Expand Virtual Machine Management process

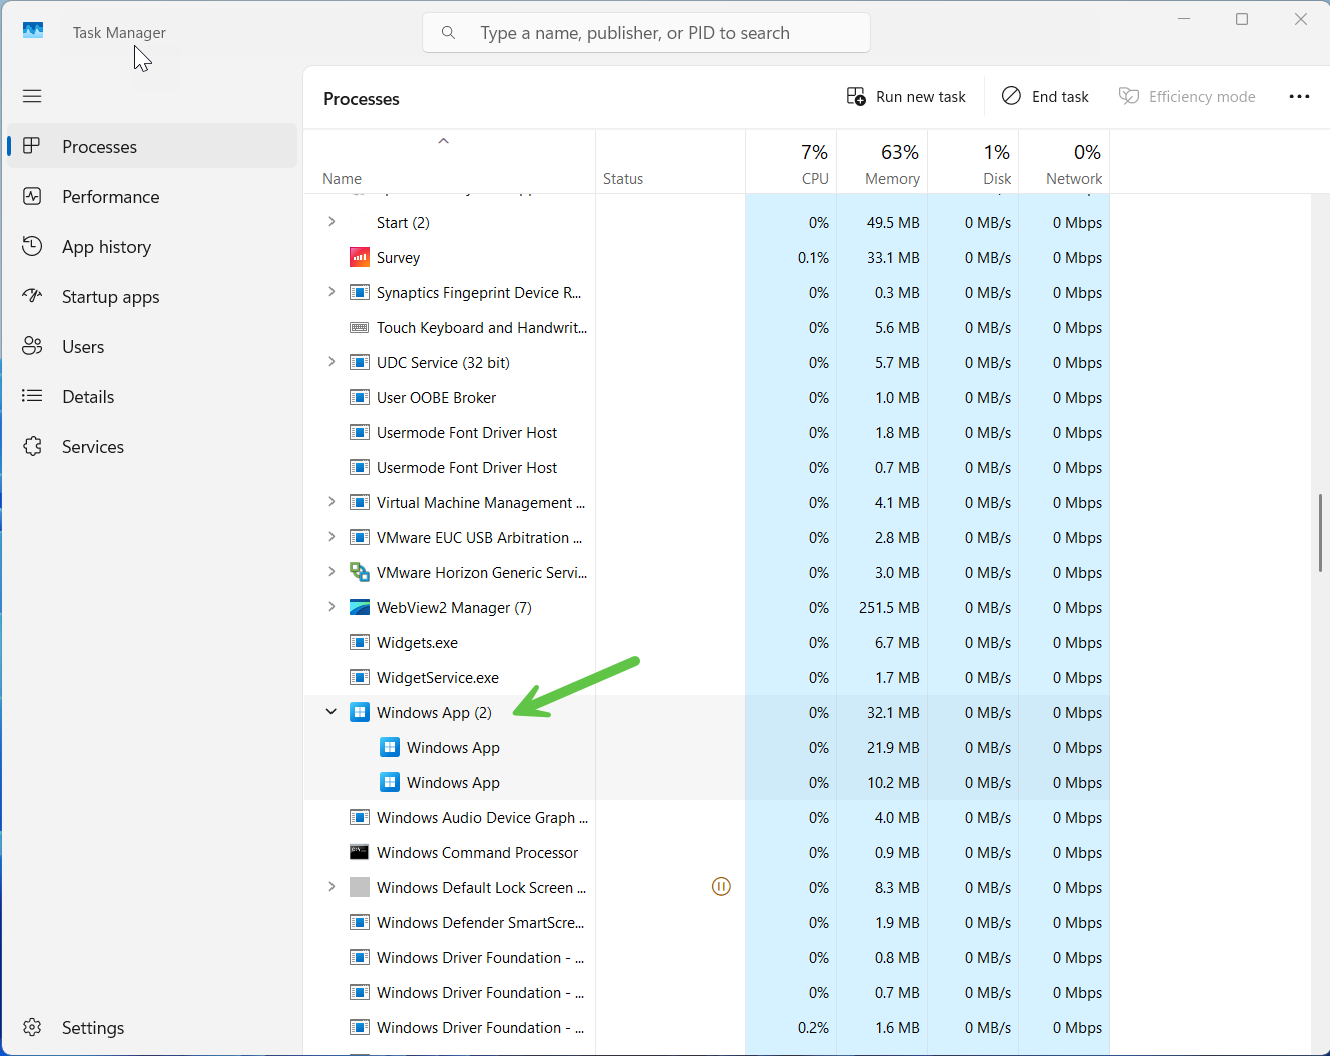[x=332, y=502]
